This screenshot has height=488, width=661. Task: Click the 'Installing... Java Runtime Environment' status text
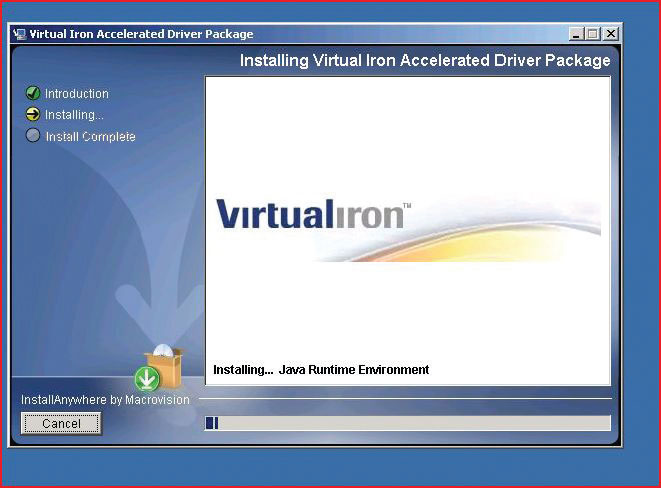(x=321, y=370)
